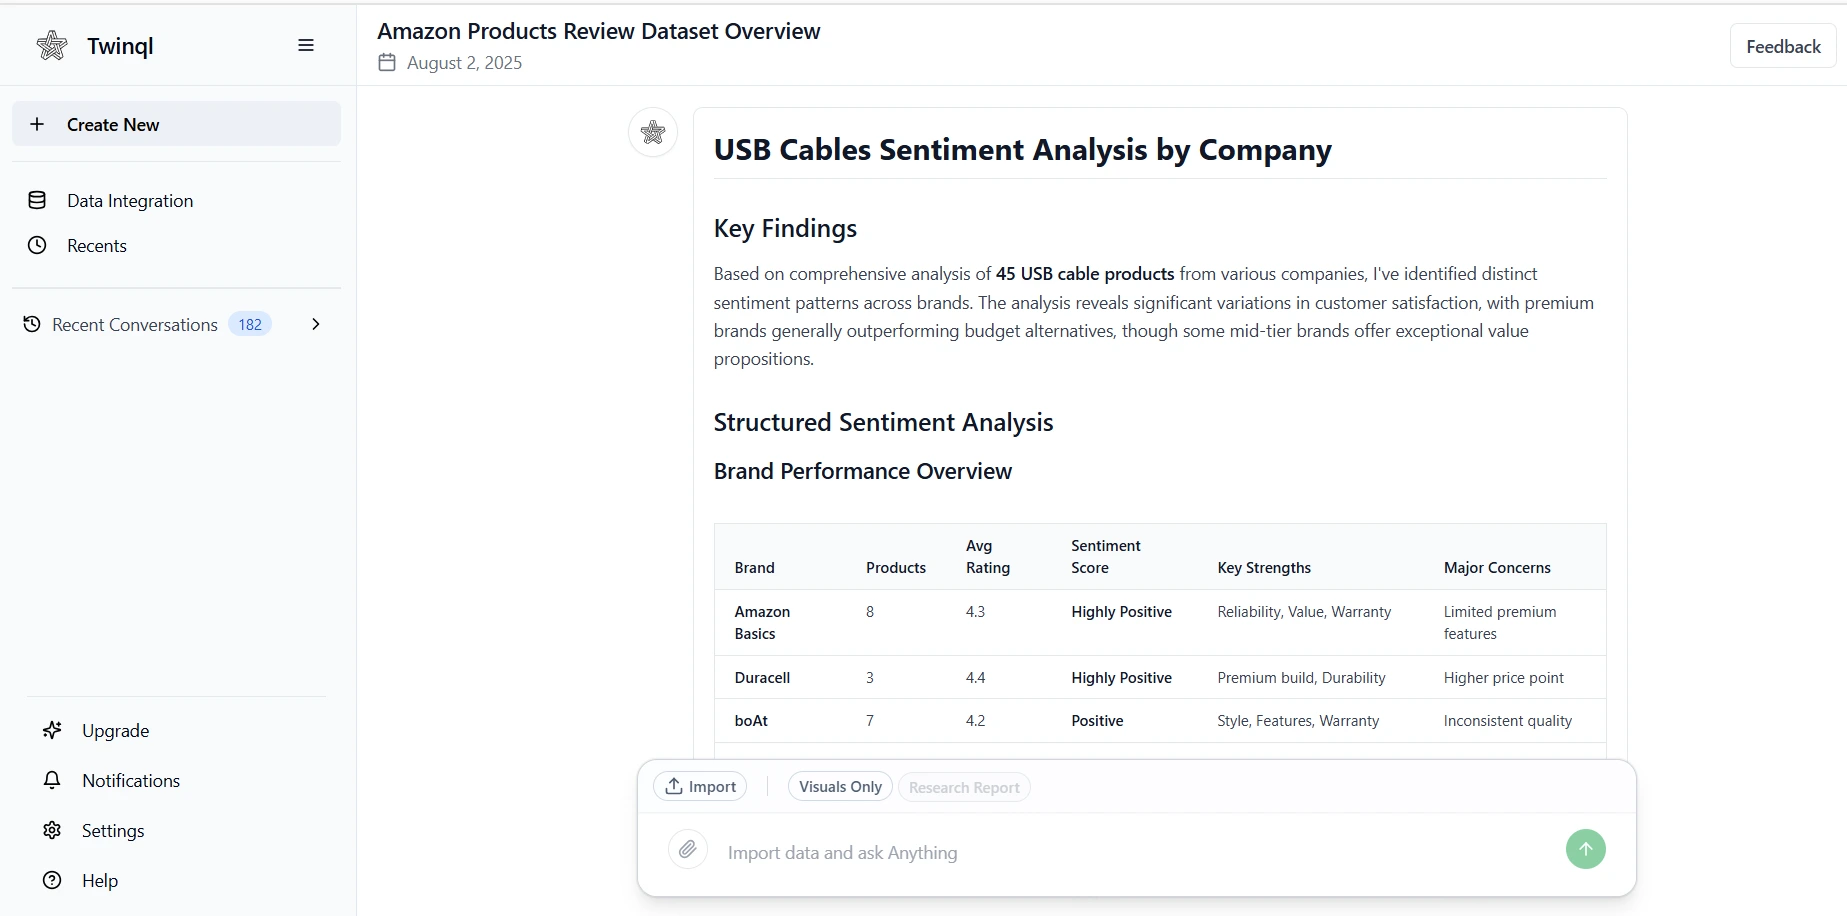Screen dimensions: 1847x916
Task: Select the Amazon Products Review Dataset title
Action: [598, 30]
